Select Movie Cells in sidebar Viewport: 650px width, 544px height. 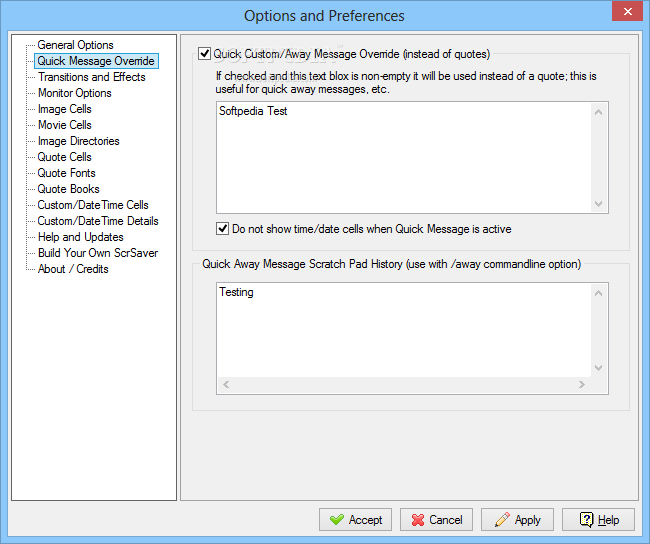65,125
